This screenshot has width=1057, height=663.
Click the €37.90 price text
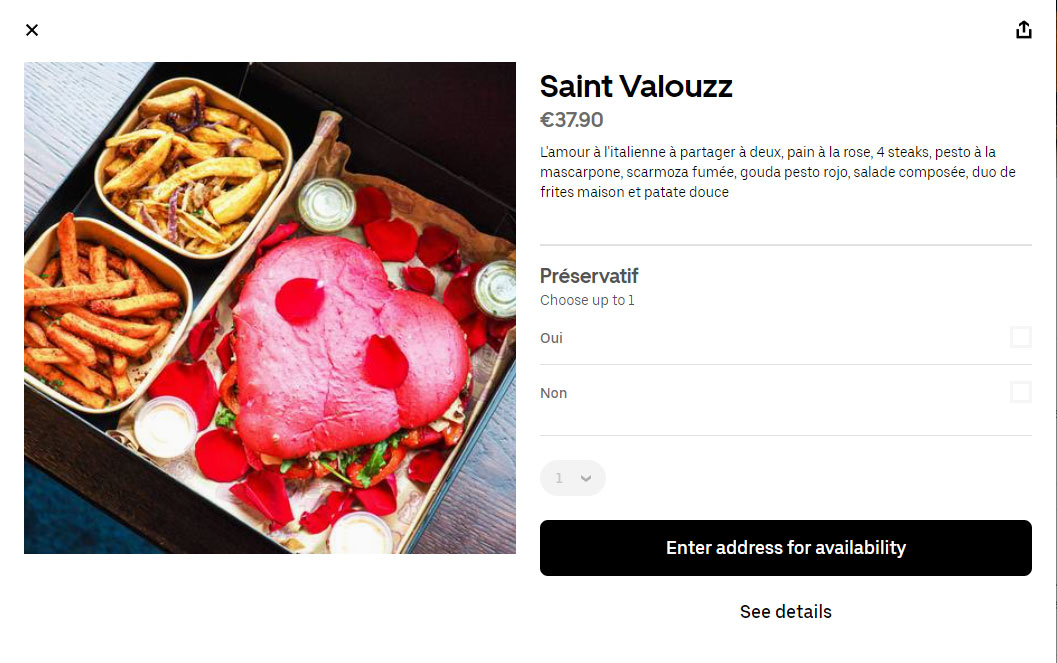571,120
